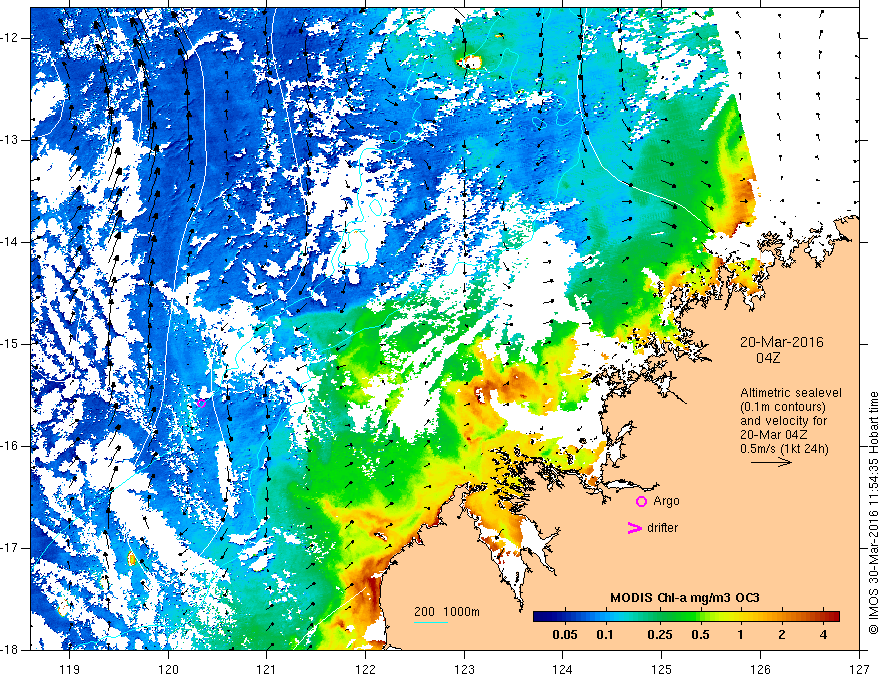The width and height of the screenshot is (880, 680).
Task: Click the 'Altimetric sealevel' caption text
Action: pyautogui.click(x=791, y=393)
